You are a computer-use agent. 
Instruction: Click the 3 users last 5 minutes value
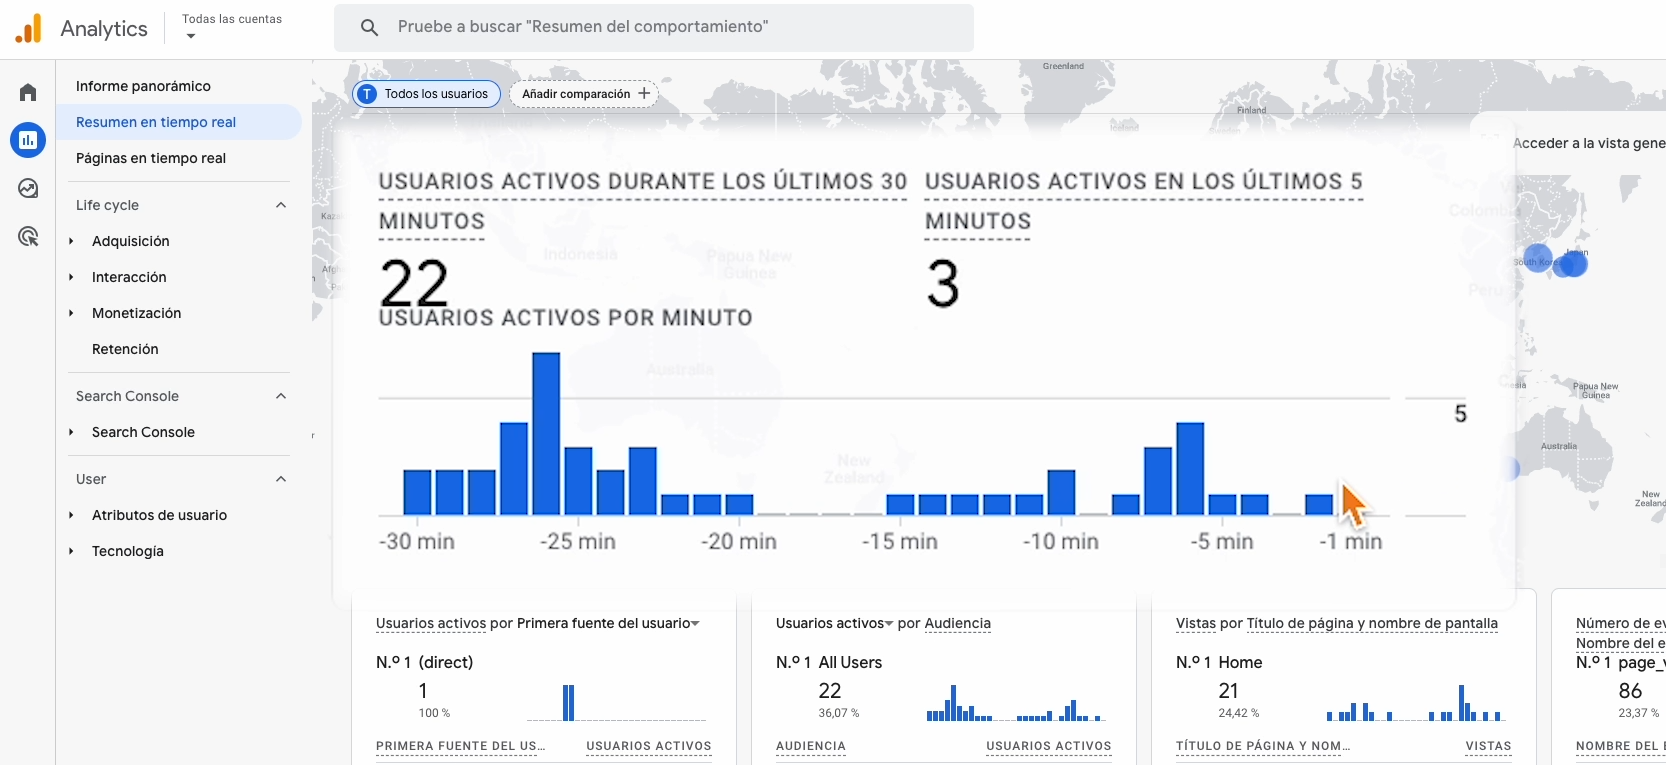point(943,283)
